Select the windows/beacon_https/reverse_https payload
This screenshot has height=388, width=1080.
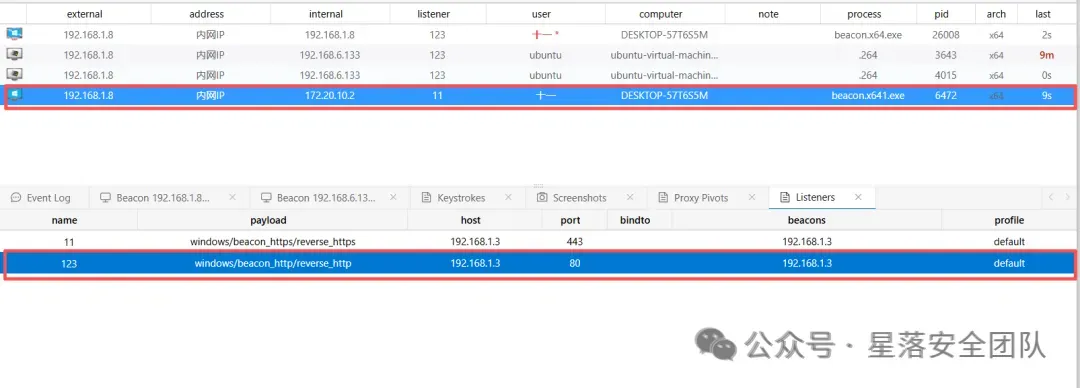[273, 242]
